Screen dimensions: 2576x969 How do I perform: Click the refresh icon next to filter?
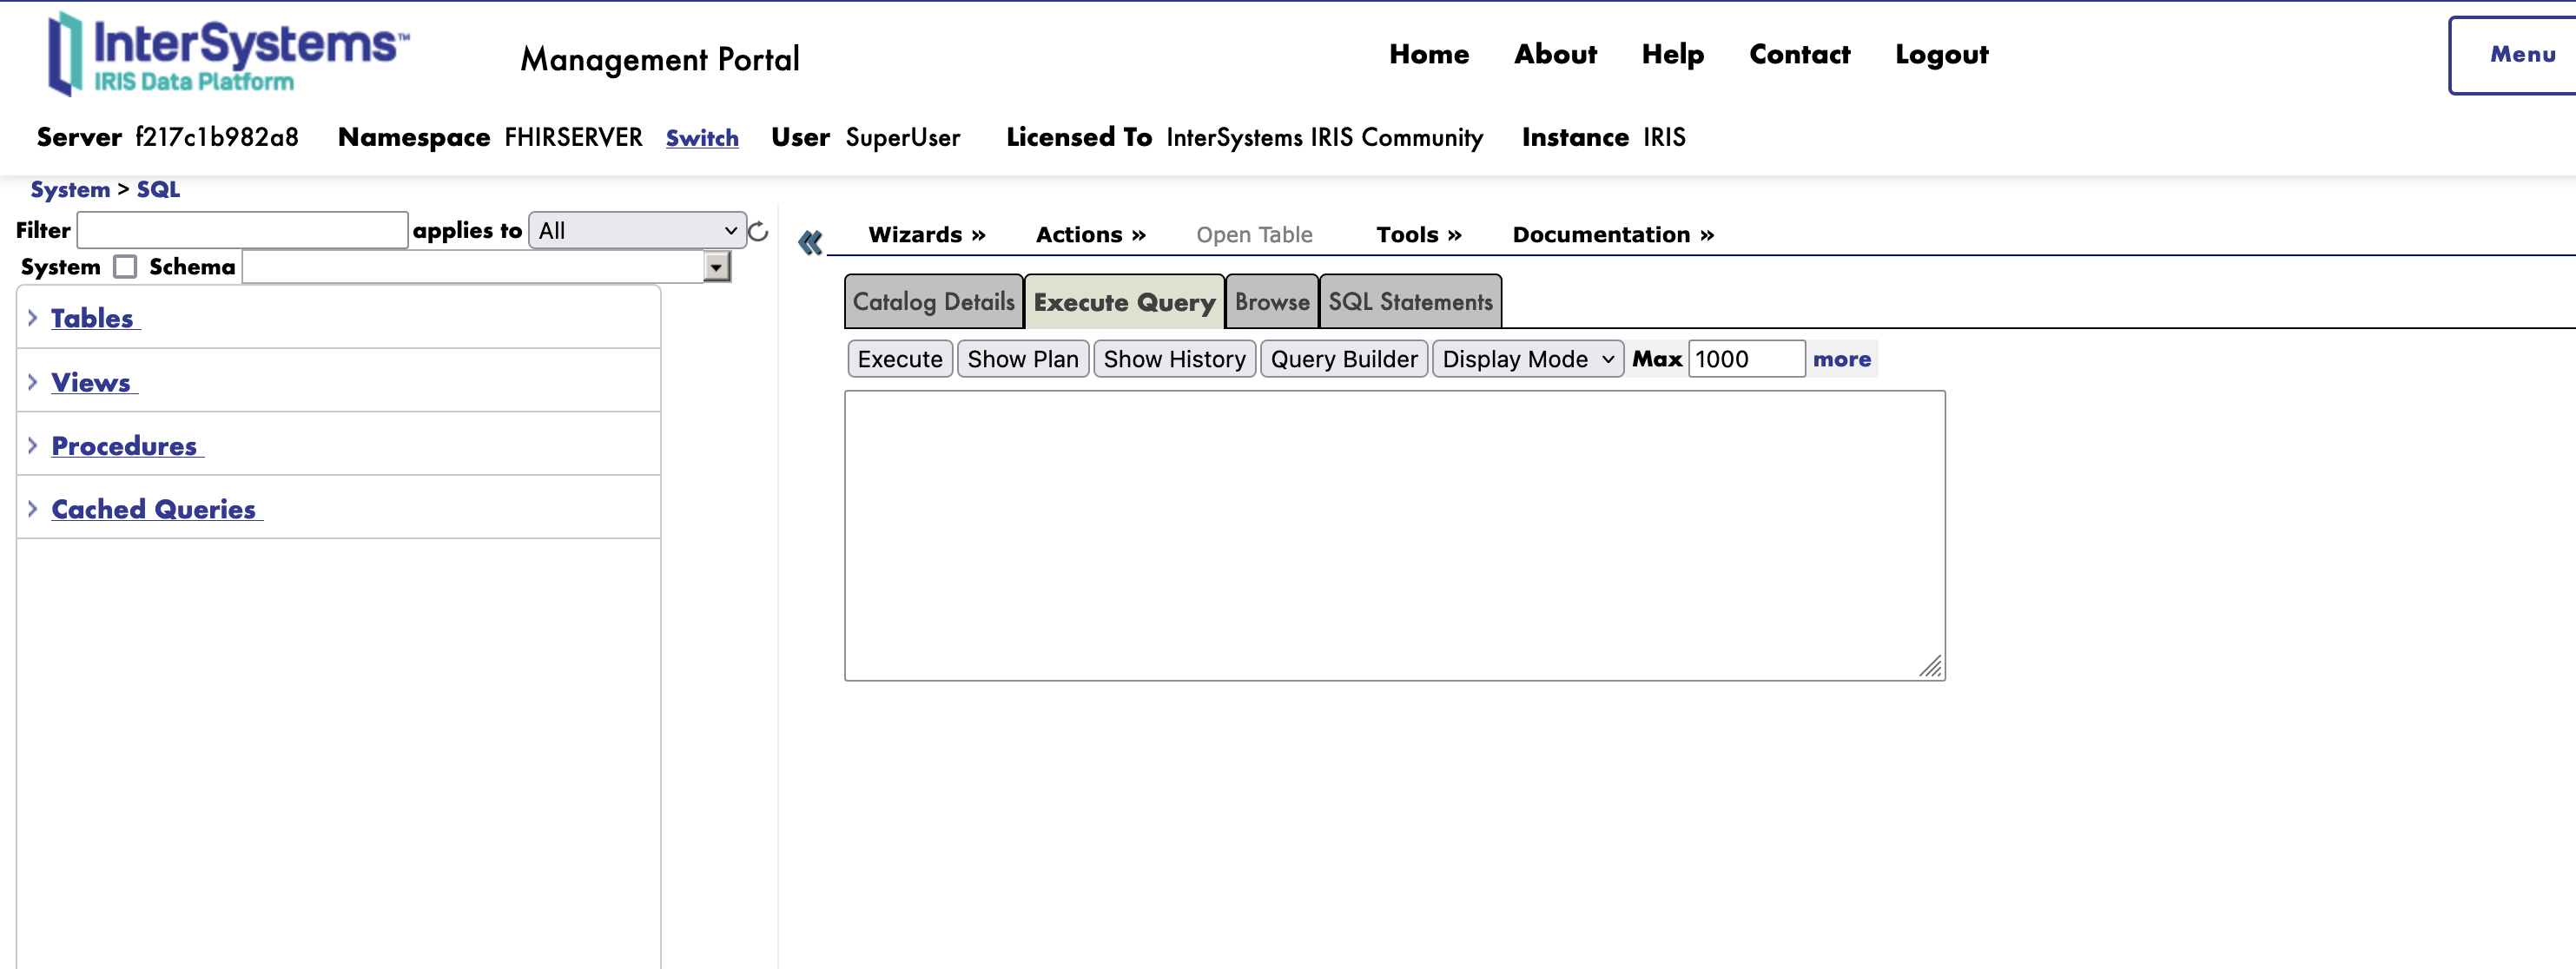[758, 232]
